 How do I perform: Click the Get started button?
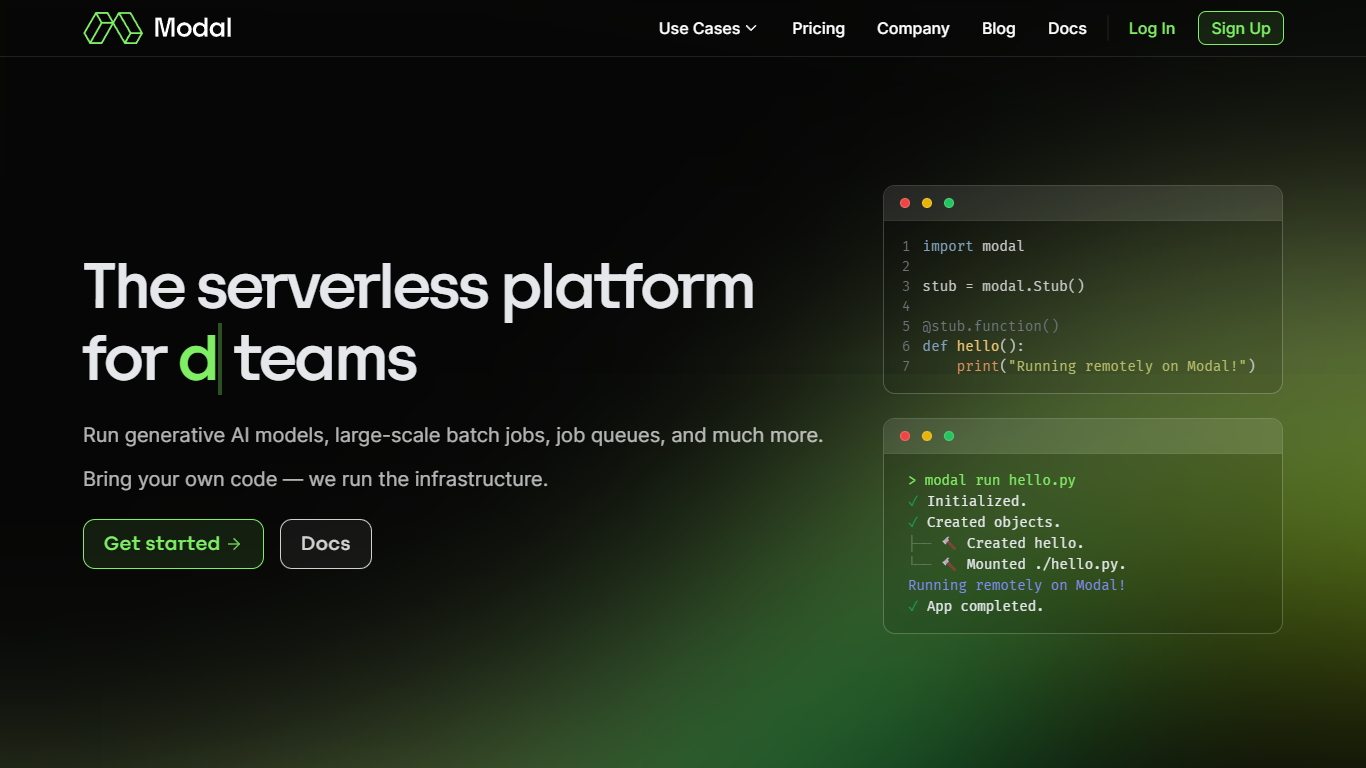(x=173, y=544)
